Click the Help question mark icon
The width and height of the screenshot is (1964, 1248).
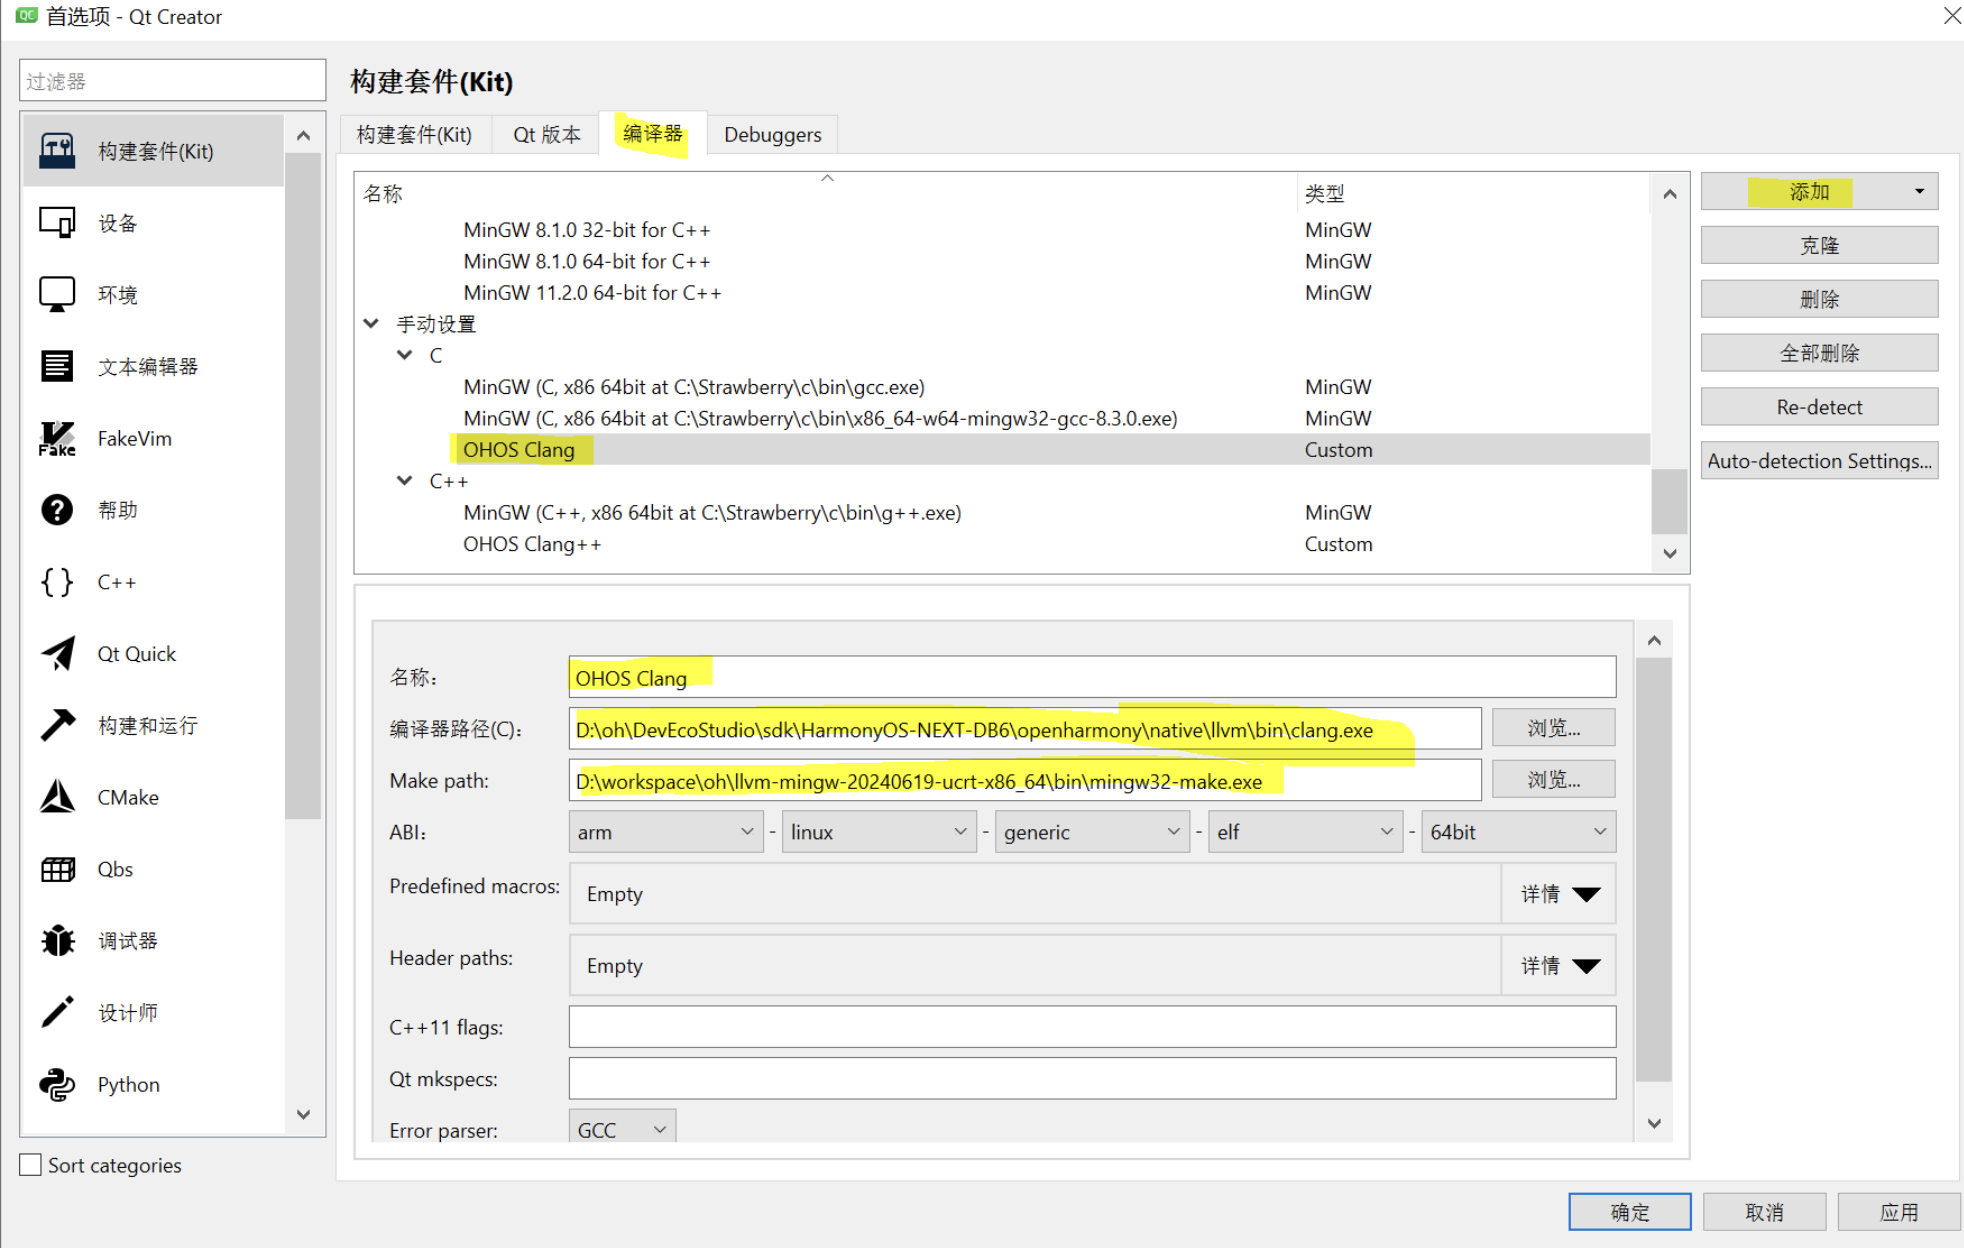point(57,510)
